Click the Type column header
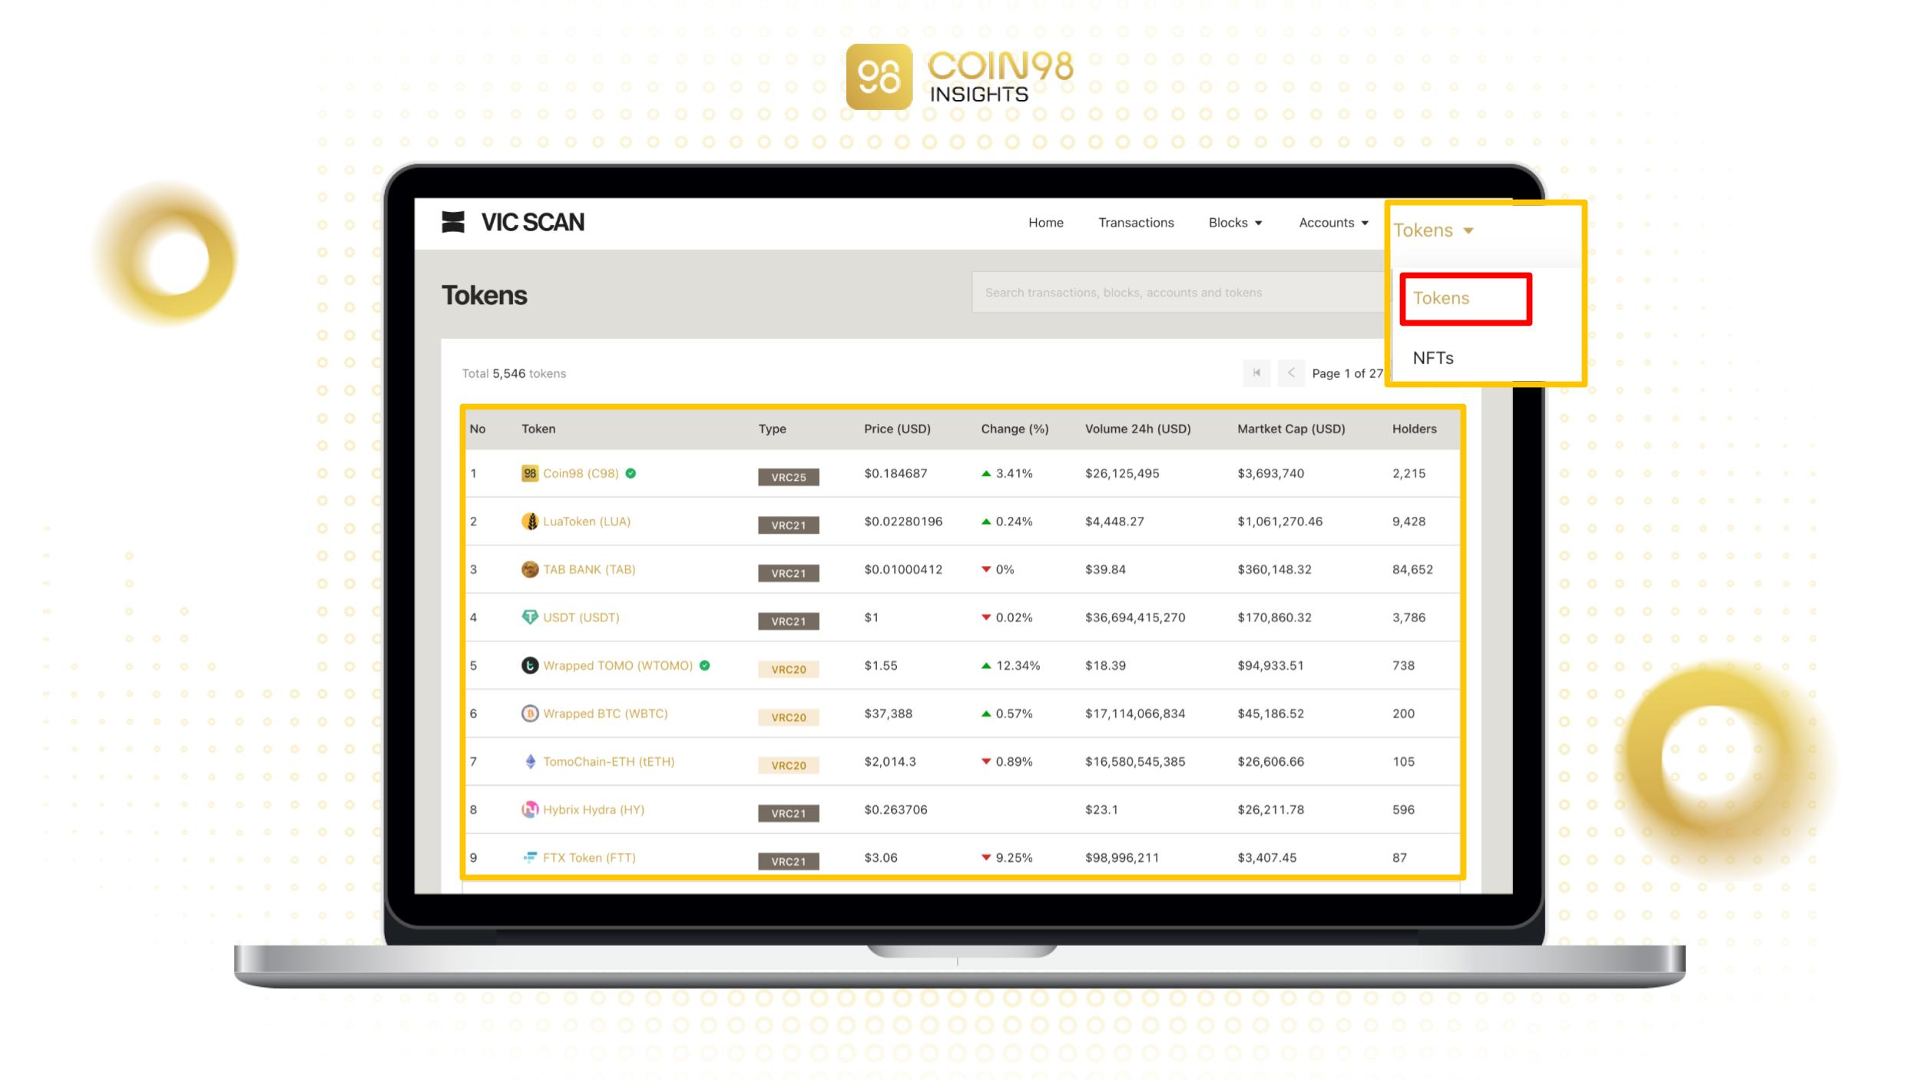The height and width of the screenshot is (1080, 1920). (772, 429)
